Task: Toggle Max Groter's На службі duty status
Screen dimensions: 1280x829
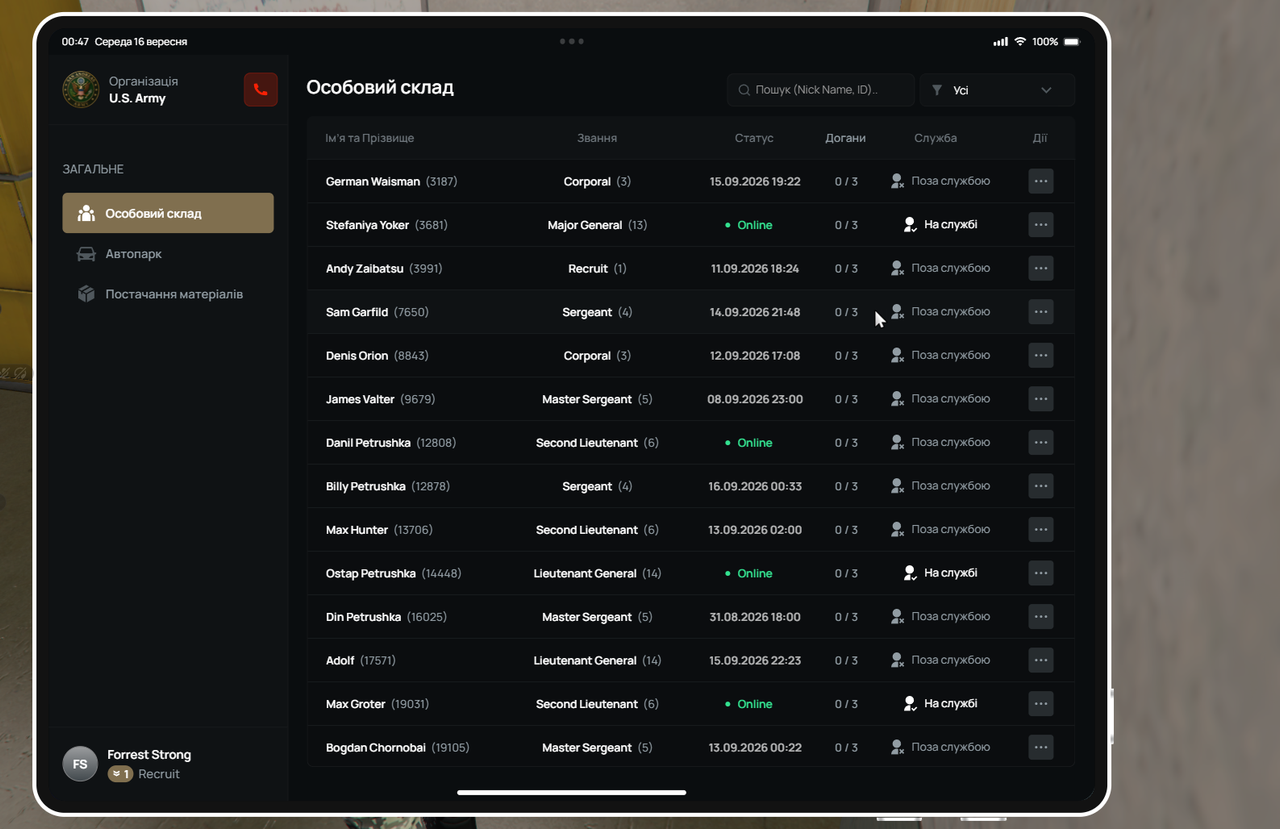Action: [x=940, y=704]
